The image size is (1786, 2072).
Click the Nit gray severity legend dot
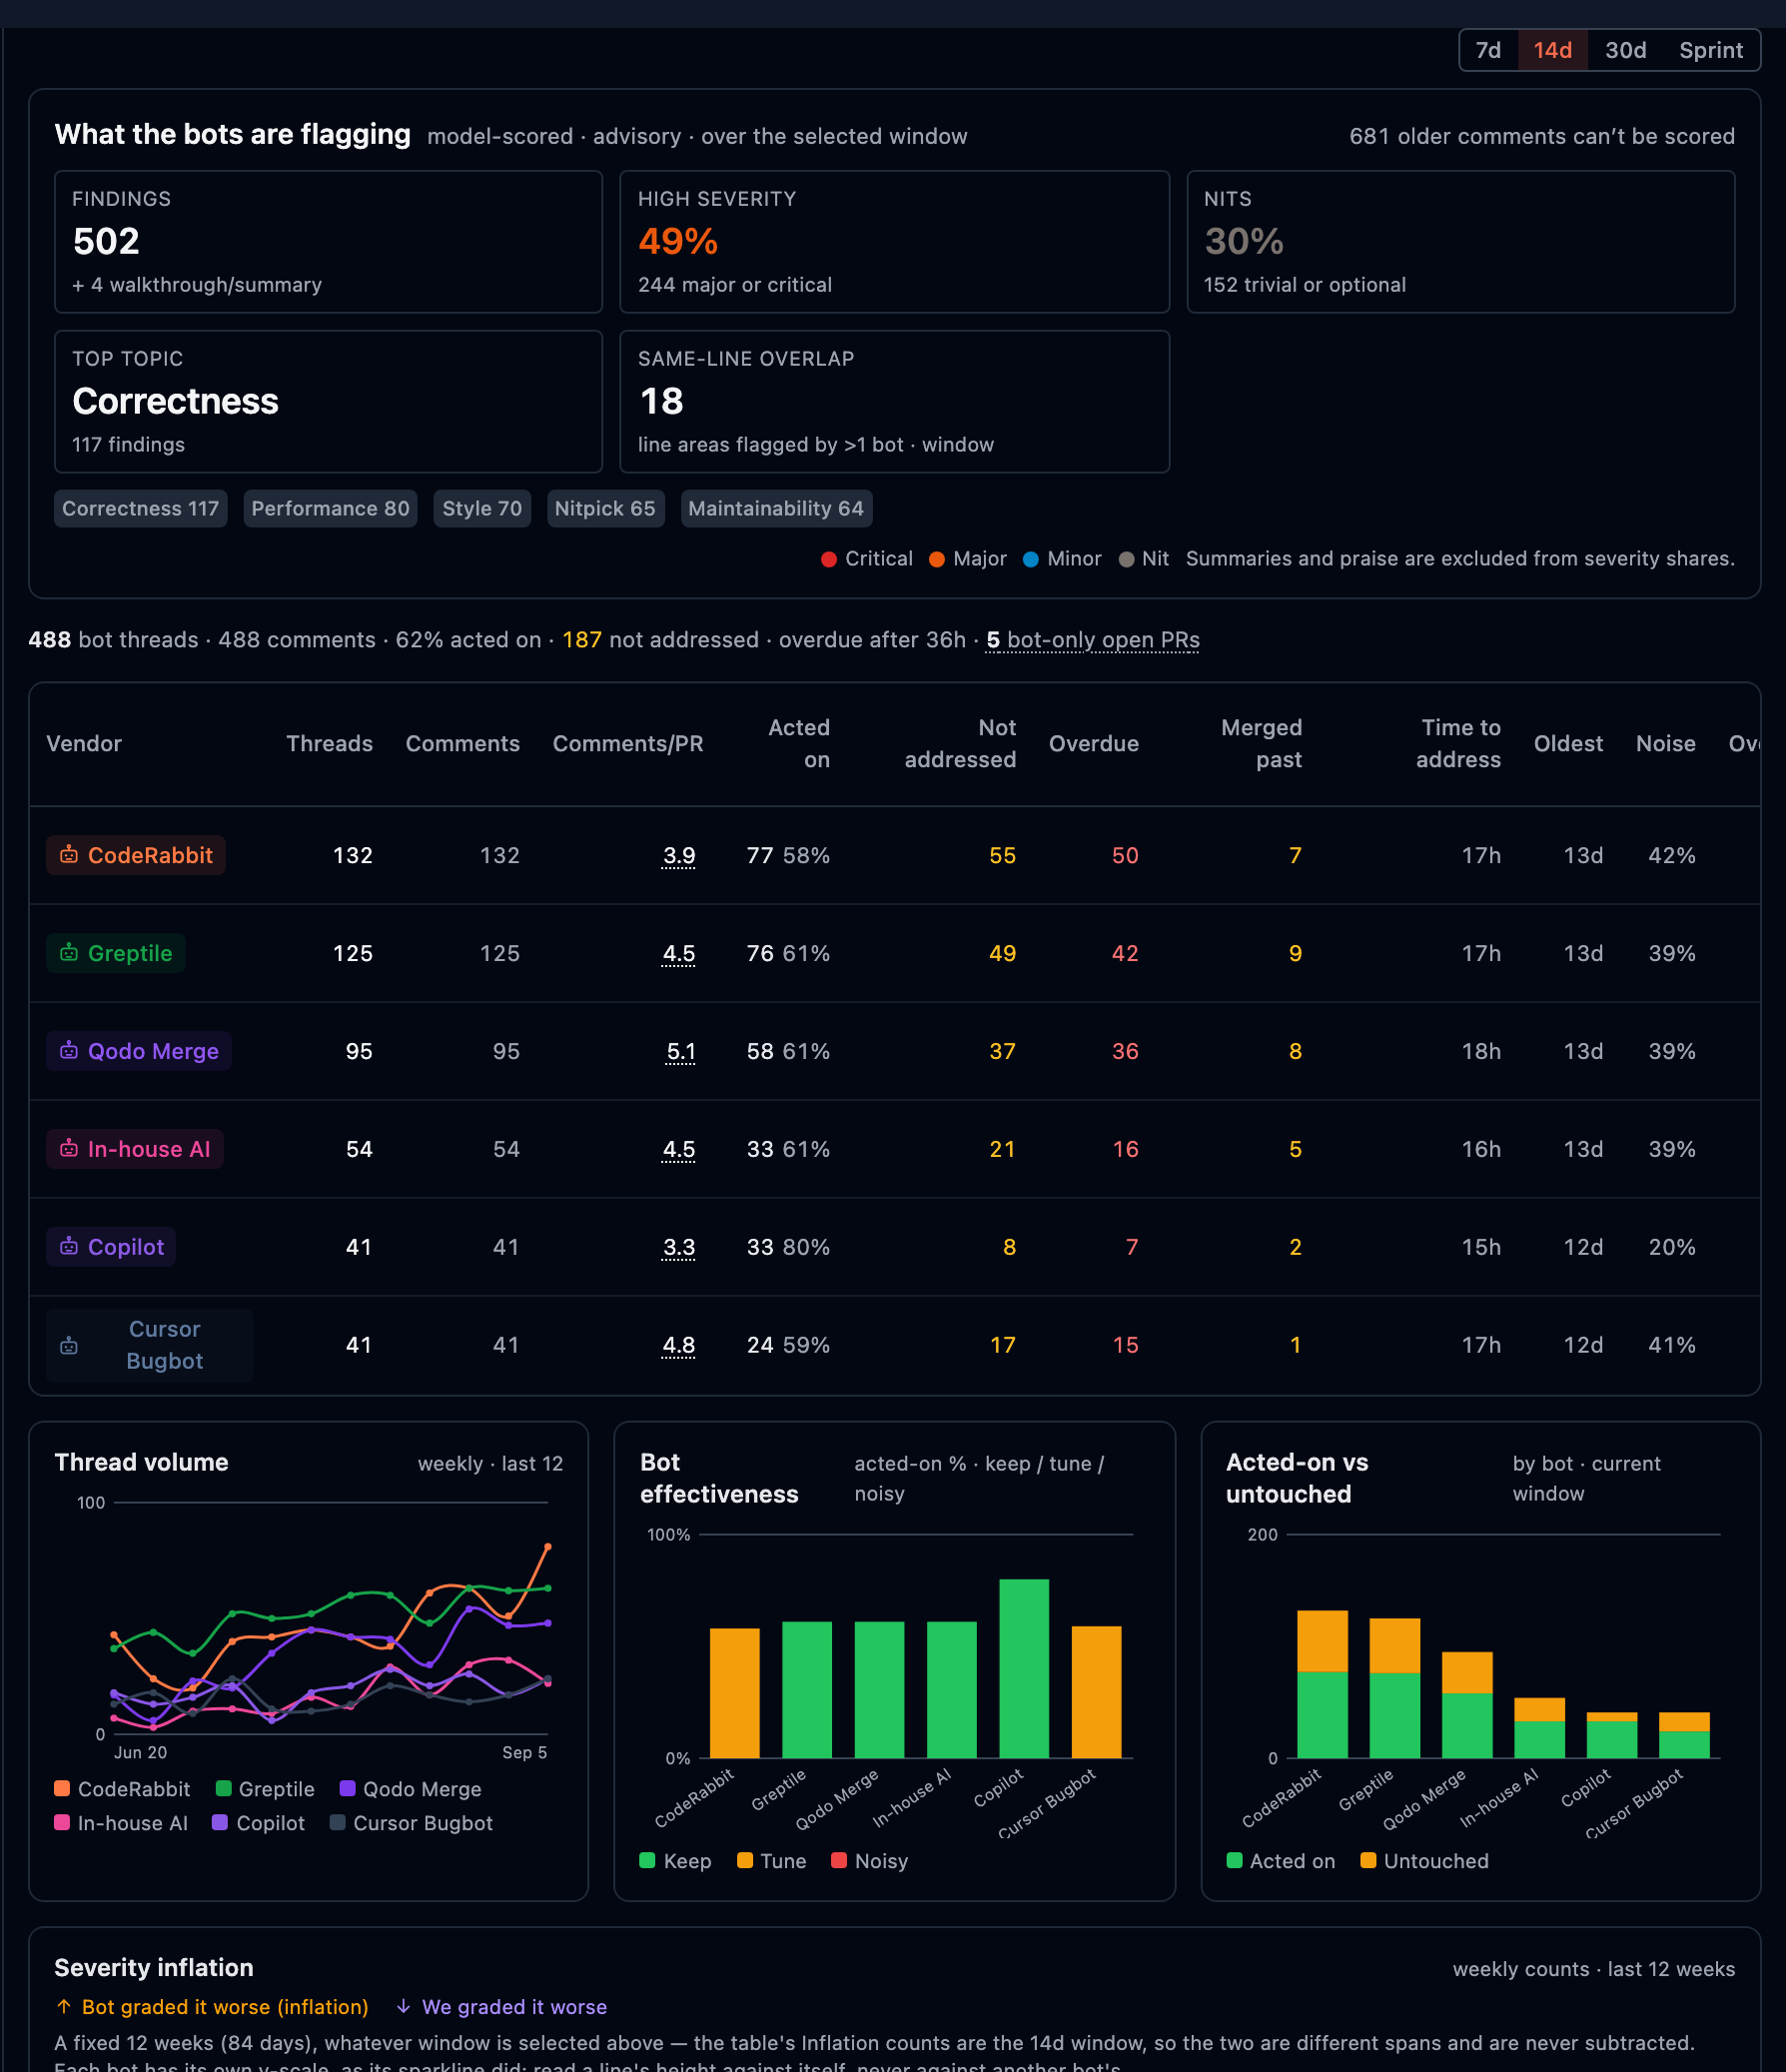click(x=1126, y=559)
